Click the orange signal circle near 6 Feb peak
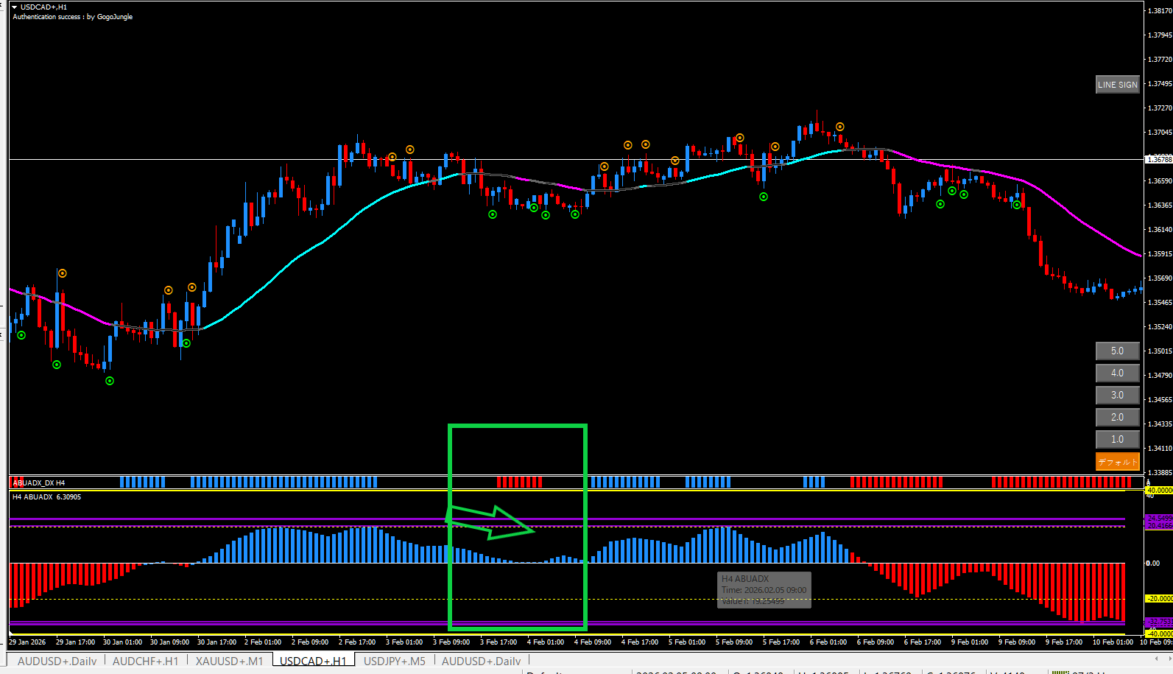The height and width of the screenshot is (674, 1173). (x=840, y=127)
